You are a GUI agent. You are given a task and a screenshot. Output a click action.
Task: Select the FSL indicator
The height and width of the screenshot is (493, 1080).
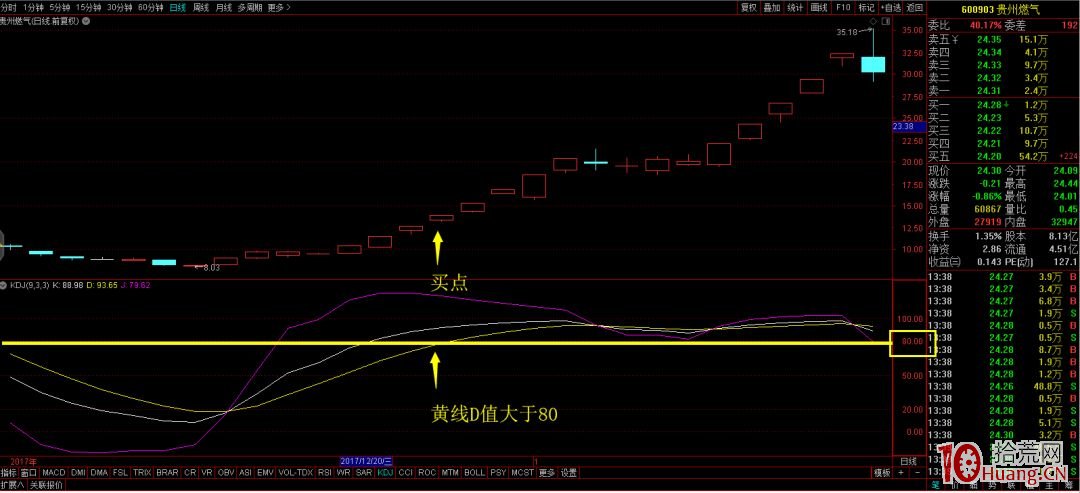click(120, 473)
